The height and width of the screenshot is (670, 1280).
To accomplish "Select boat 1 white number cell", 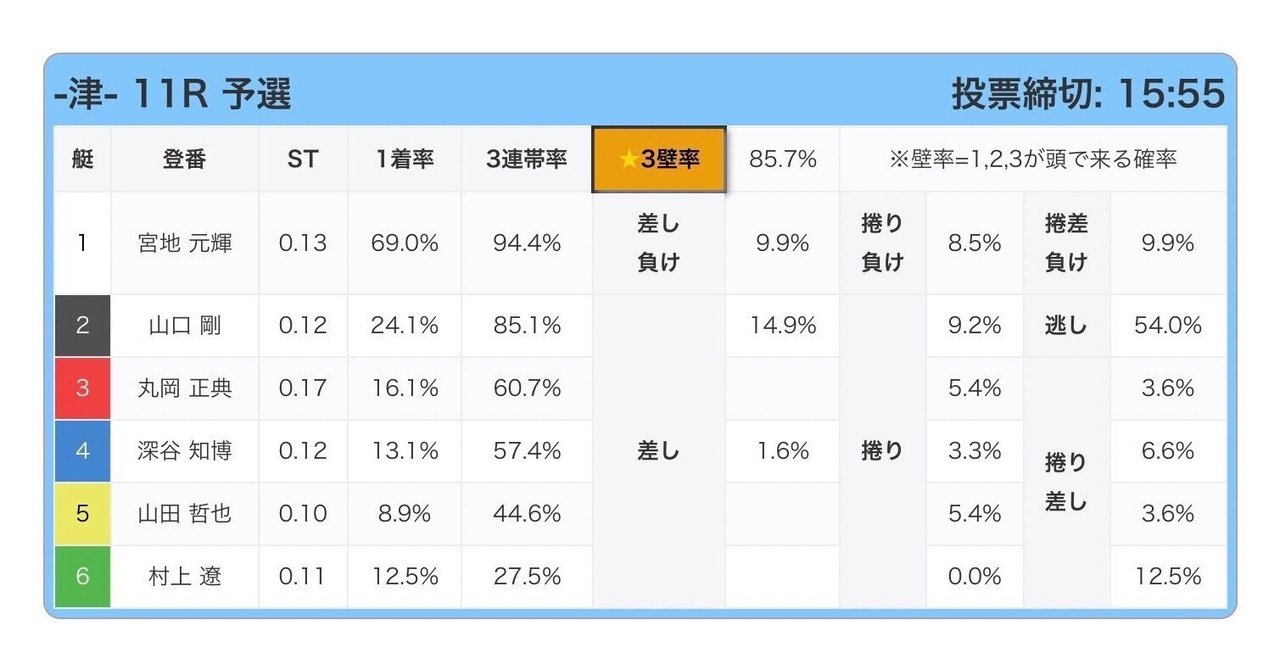I will click(x=82, y=243).
